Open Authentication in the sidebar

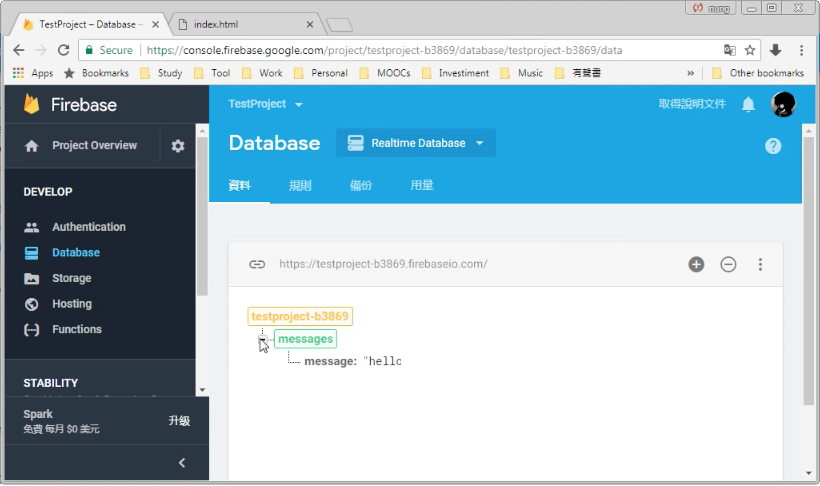[88, 227]
